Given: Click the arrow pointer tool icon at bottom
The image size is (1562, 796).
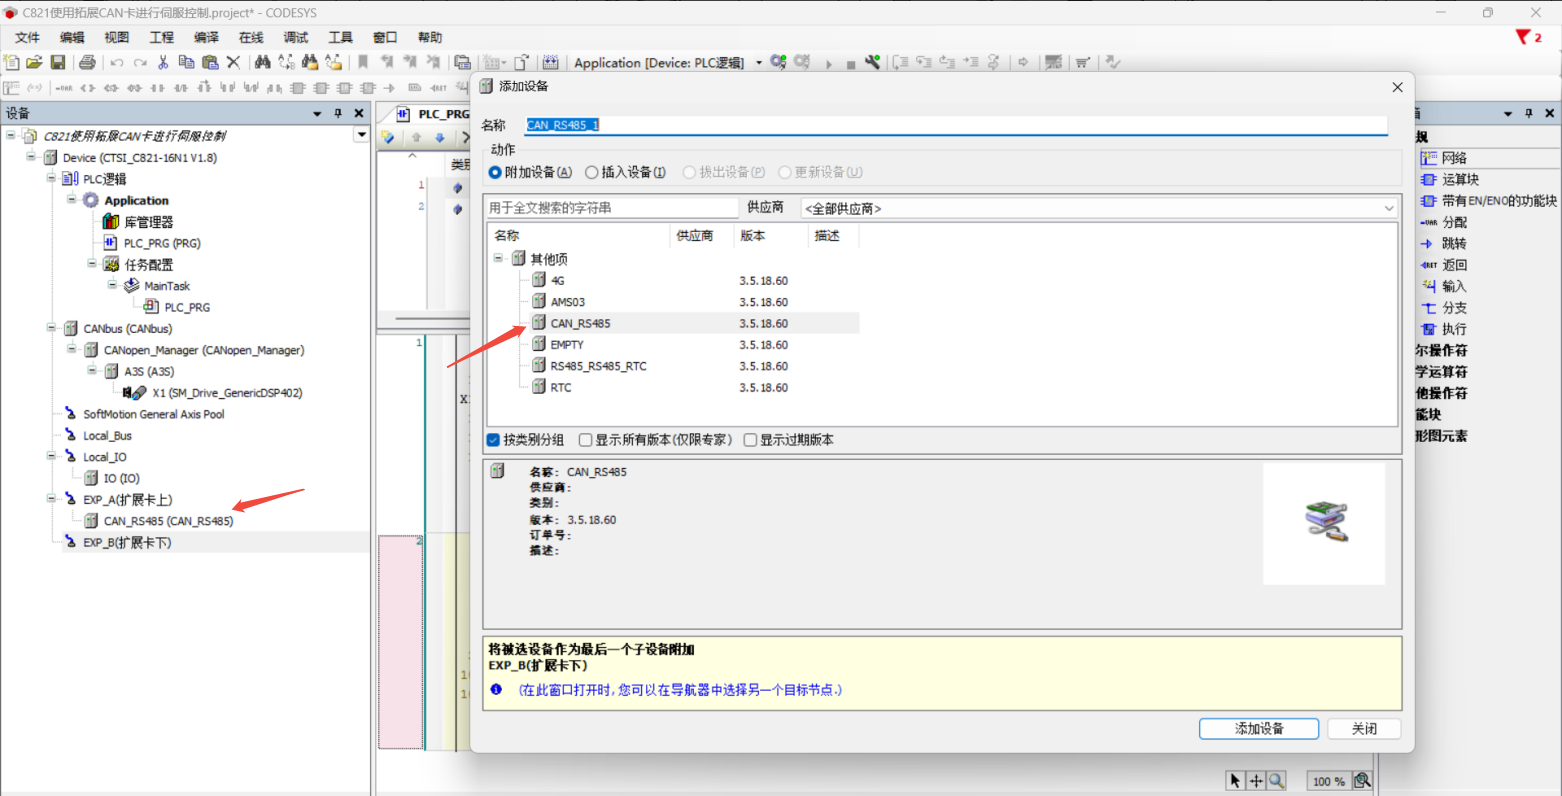Looking at the screenshot, I should tap(1235, 781).
